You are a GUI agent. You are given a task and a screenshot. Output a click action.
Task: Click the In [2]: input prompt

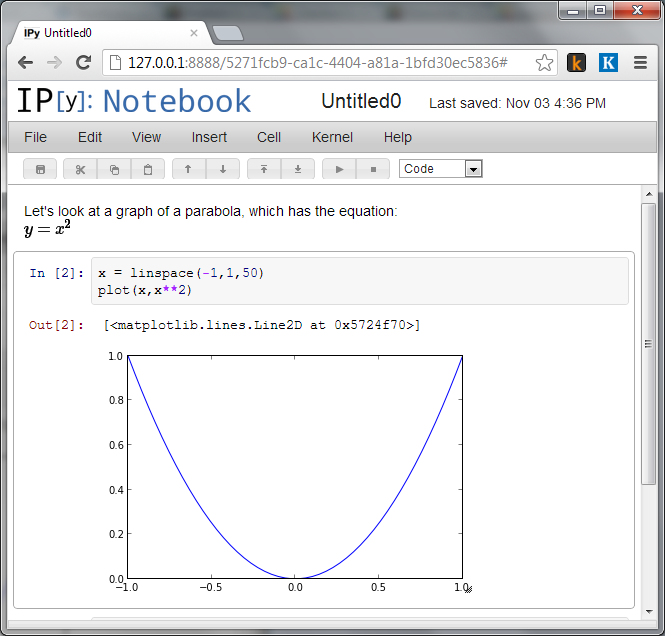(56, 273)
